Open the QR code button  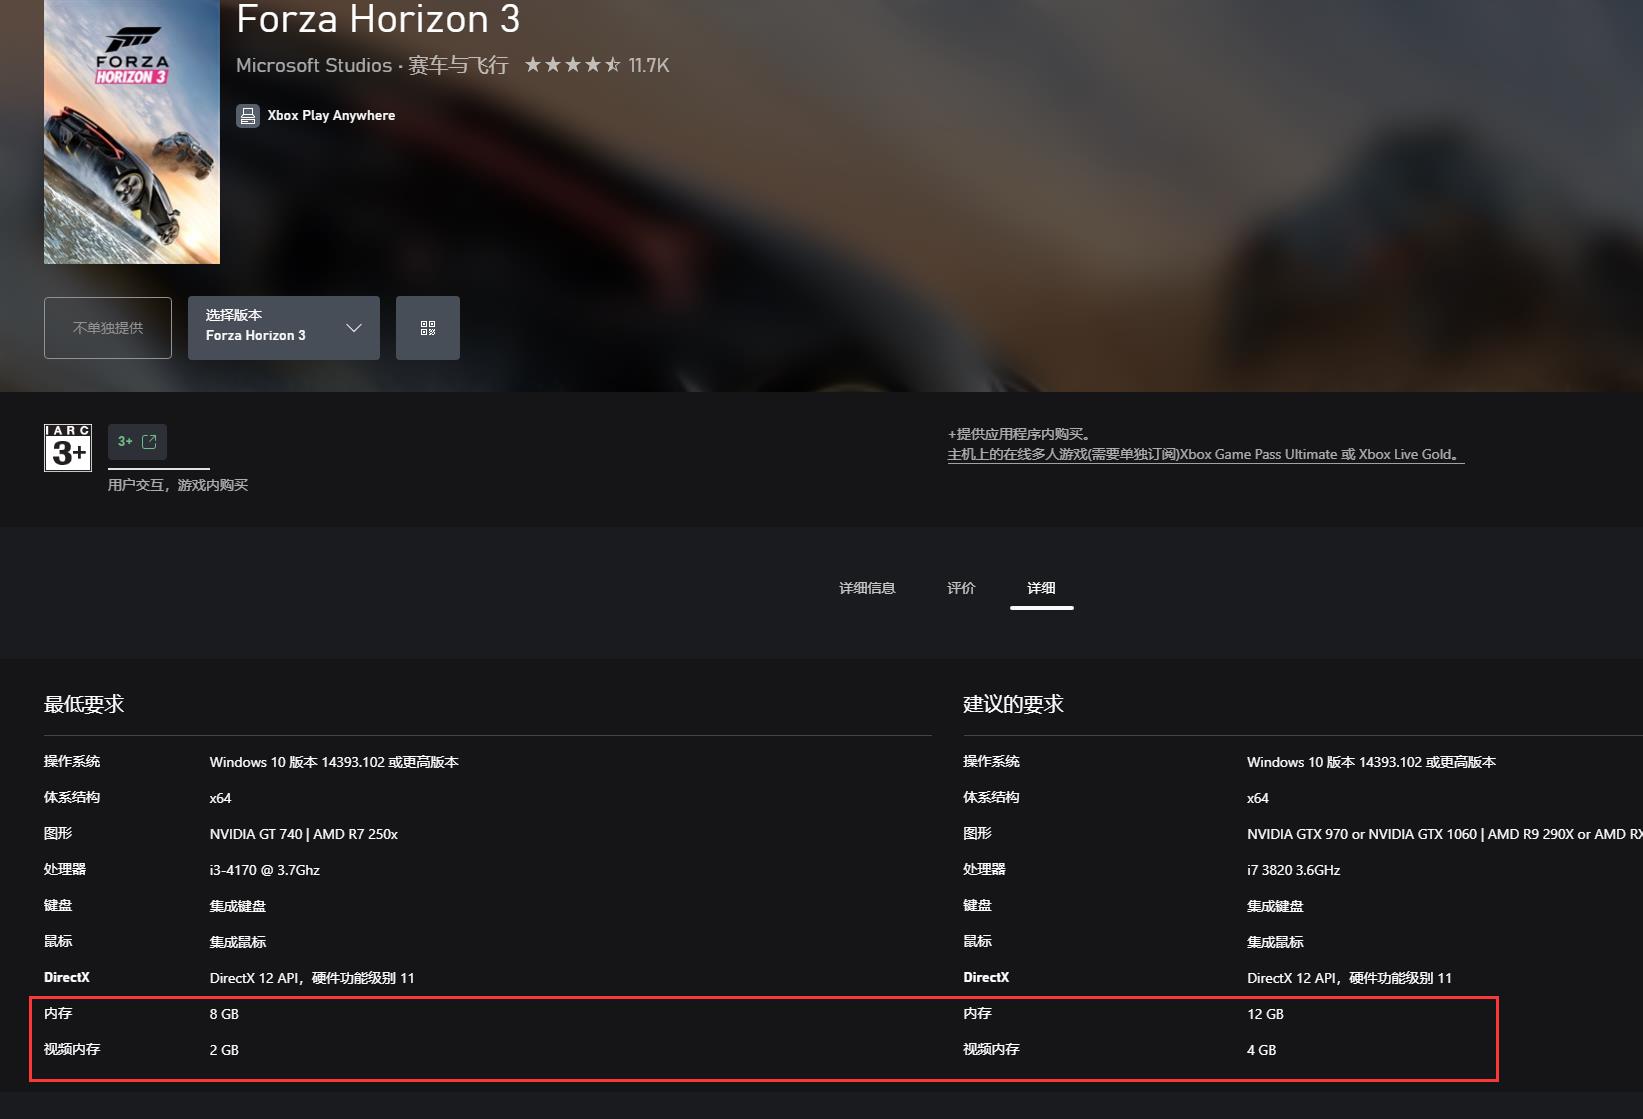[428, 328]
